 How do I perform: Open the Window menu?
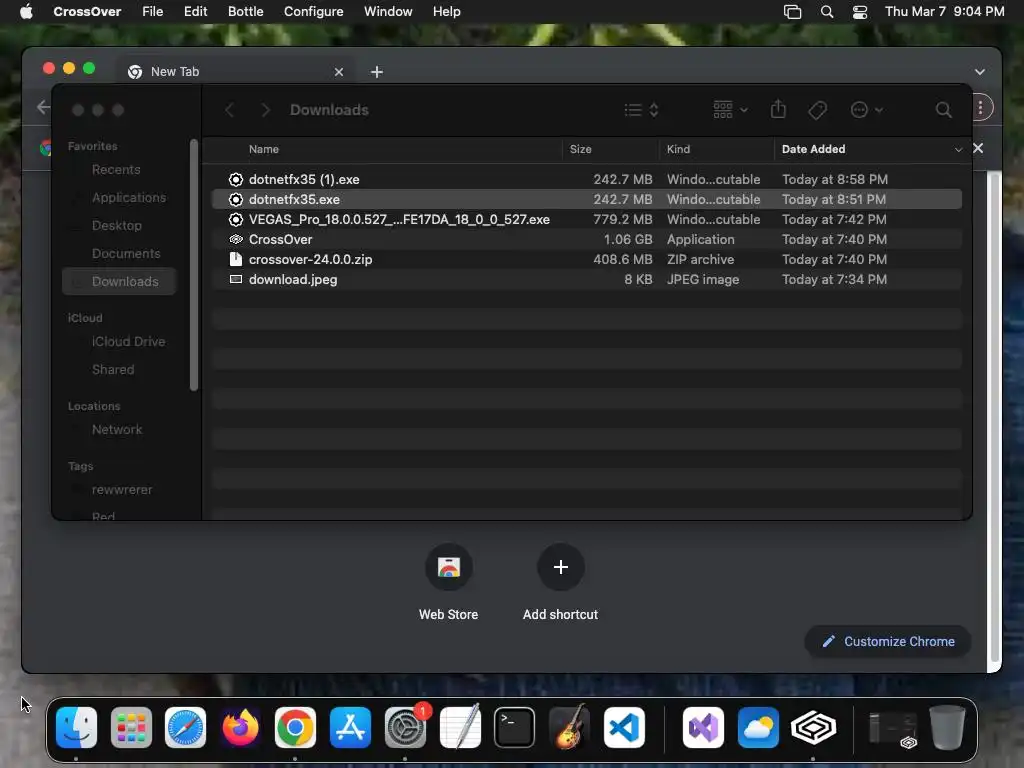[388, 11]
